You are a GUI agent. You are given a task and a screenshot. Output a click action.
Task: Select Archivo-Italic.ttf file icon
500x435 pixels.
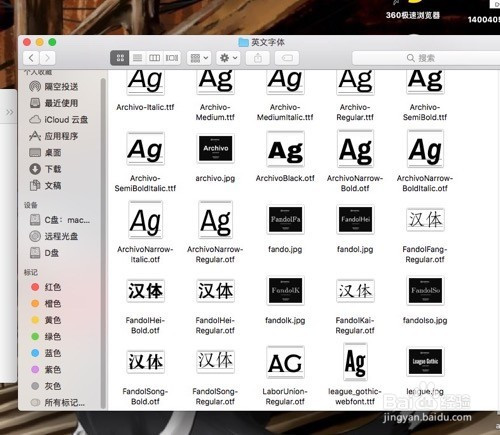point(145,82)
